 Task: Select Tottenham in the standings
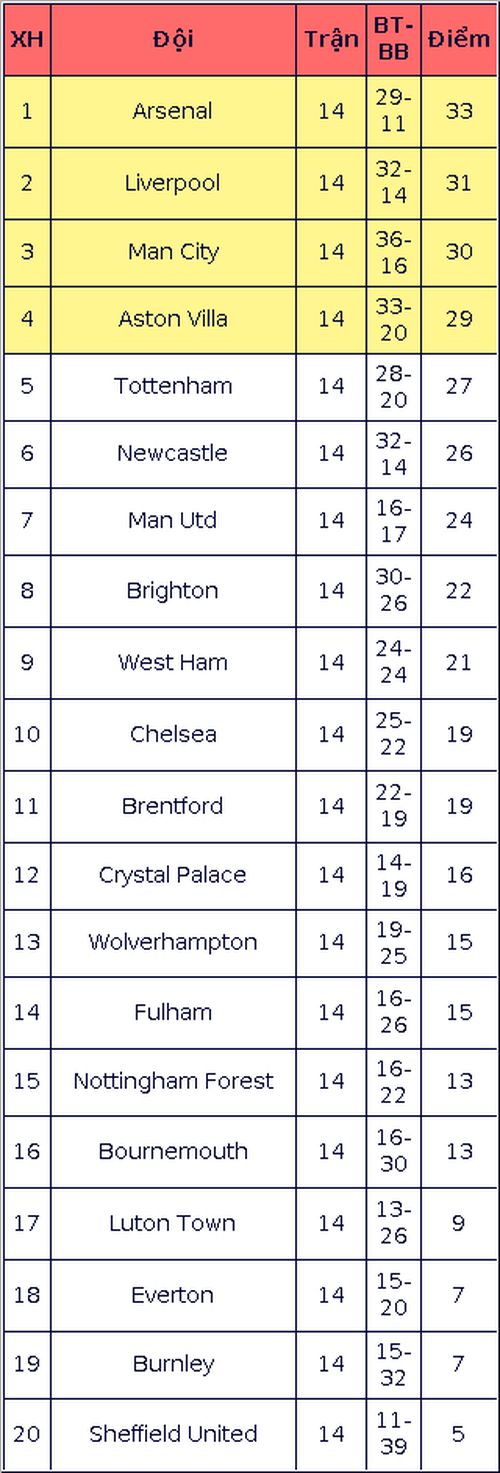click(x=172, y=386)
